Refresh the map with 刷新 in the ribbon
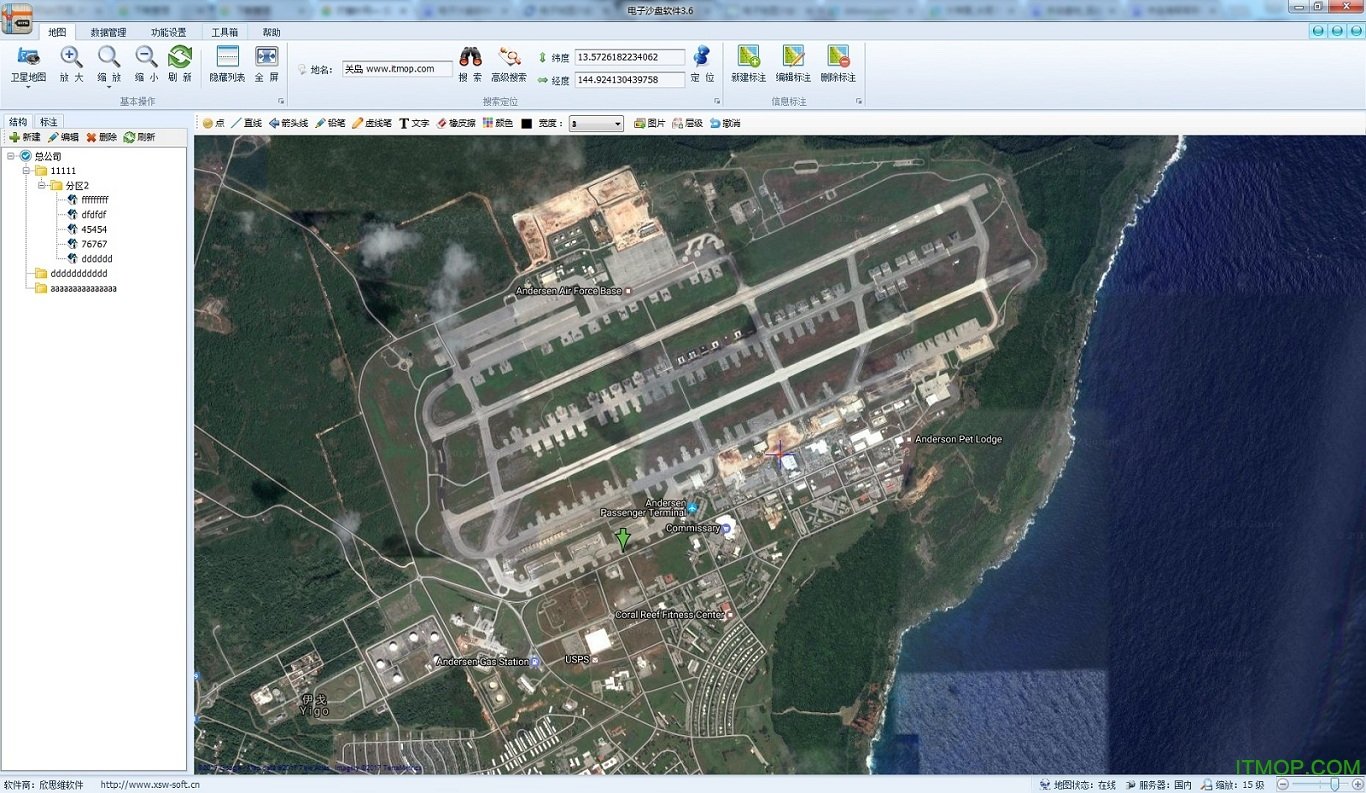The image size is (1366, 793). [x=180, y=64]
